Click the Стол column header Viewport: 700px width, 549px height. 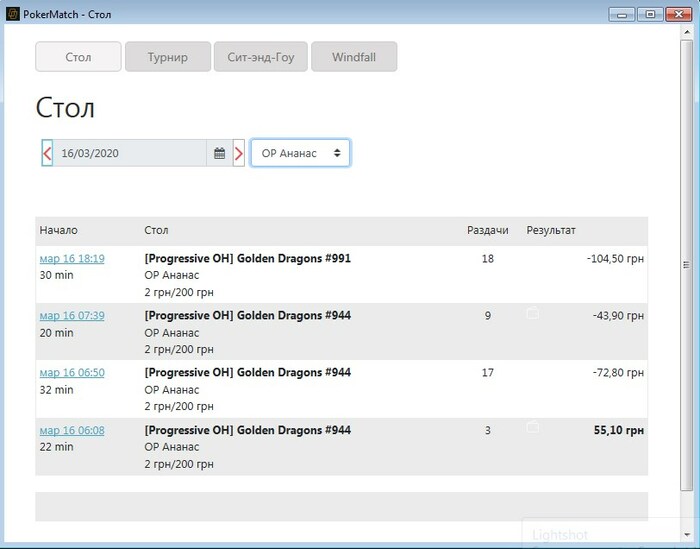click(x=156, y=230)
